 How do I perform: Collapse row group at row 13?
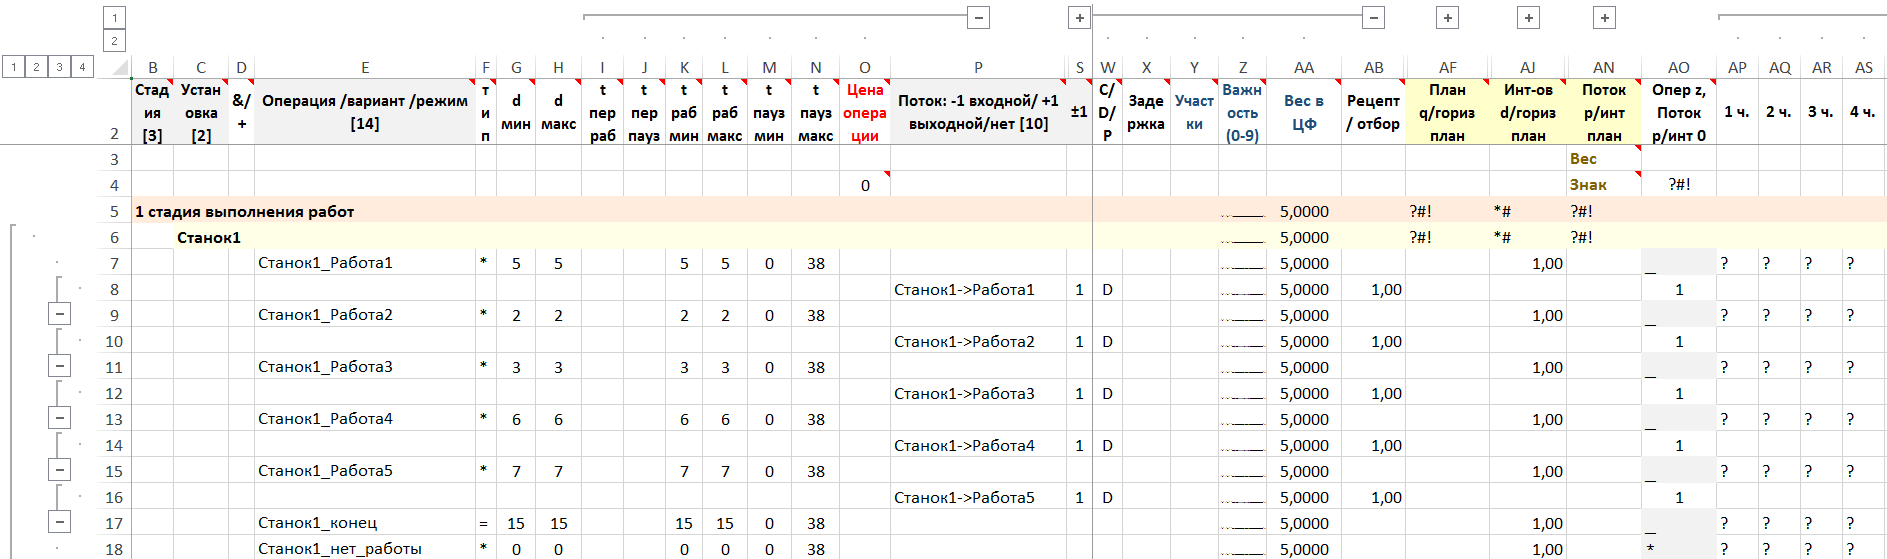pos(60,418)
